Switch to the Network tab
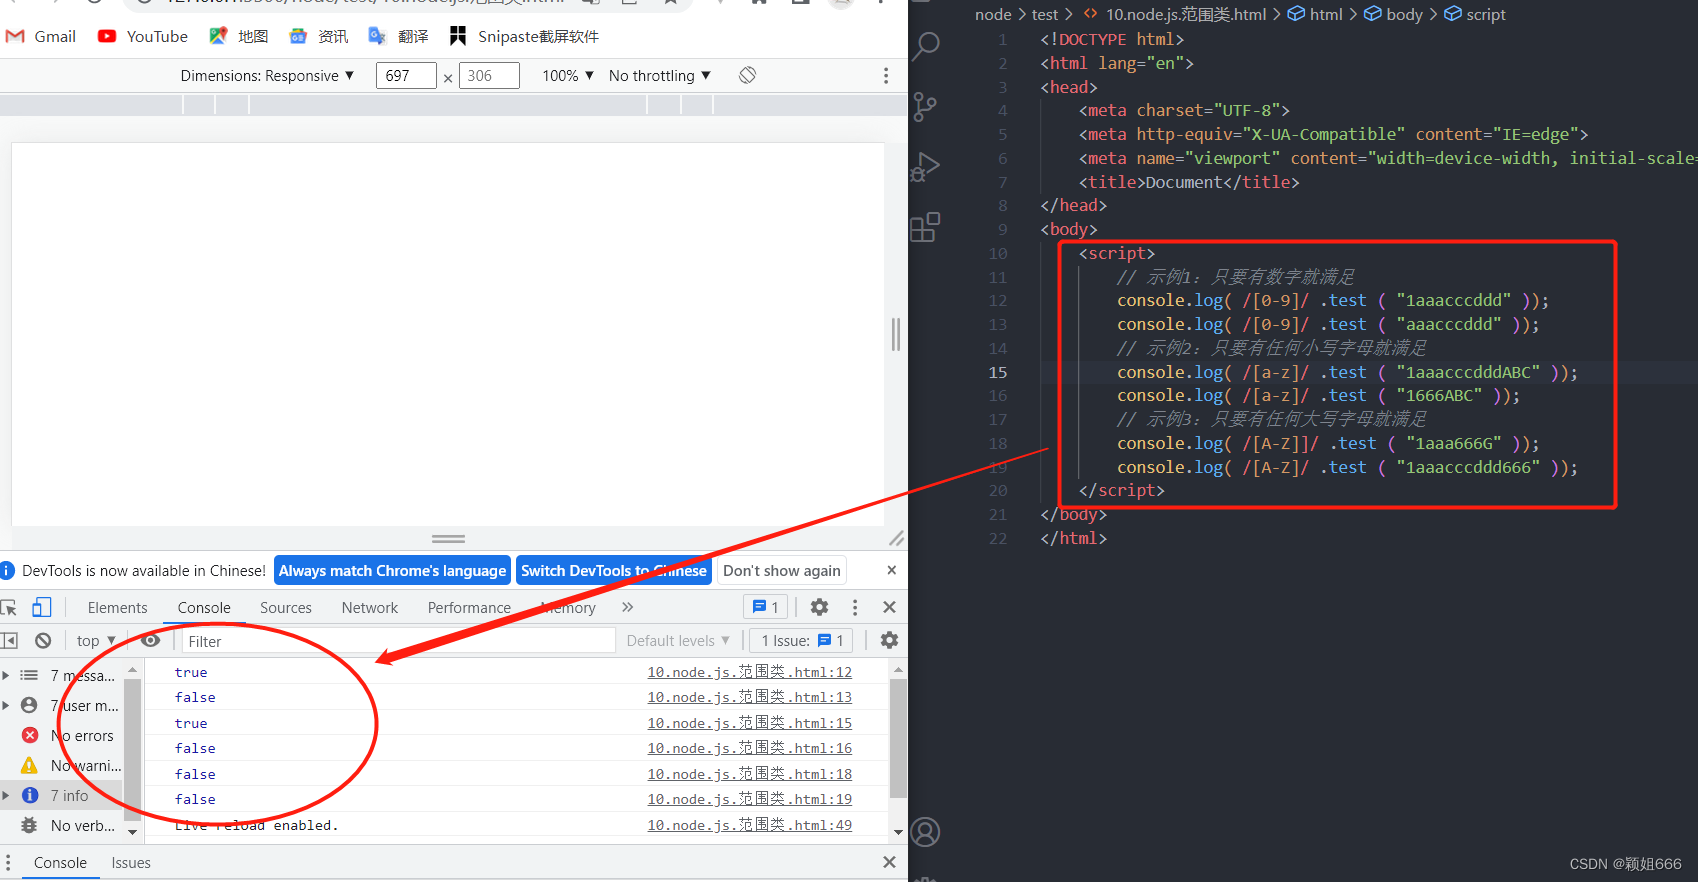 point(370,607)
